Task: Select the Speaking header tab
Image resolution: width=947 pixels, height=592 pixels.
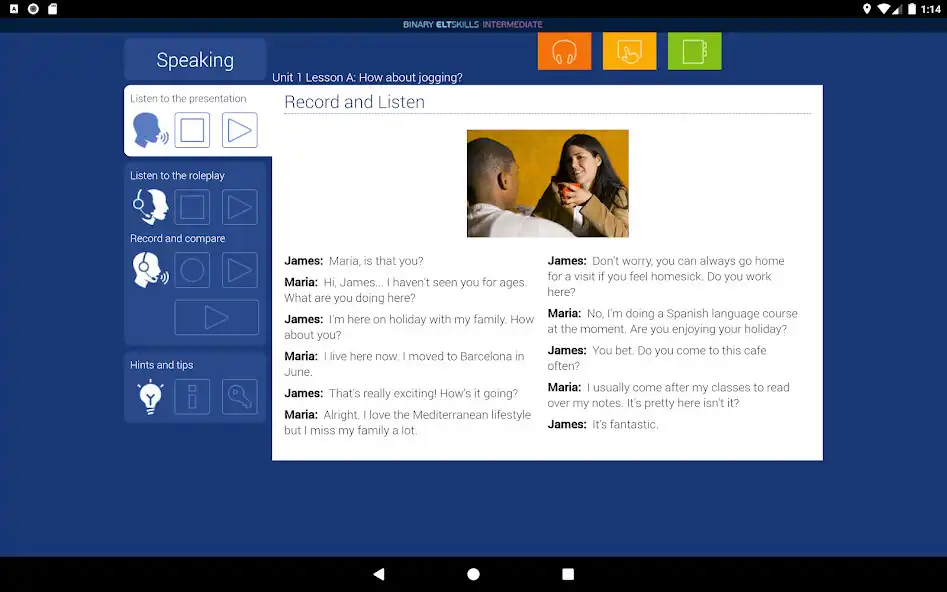Action: click(x=195, y=60)
